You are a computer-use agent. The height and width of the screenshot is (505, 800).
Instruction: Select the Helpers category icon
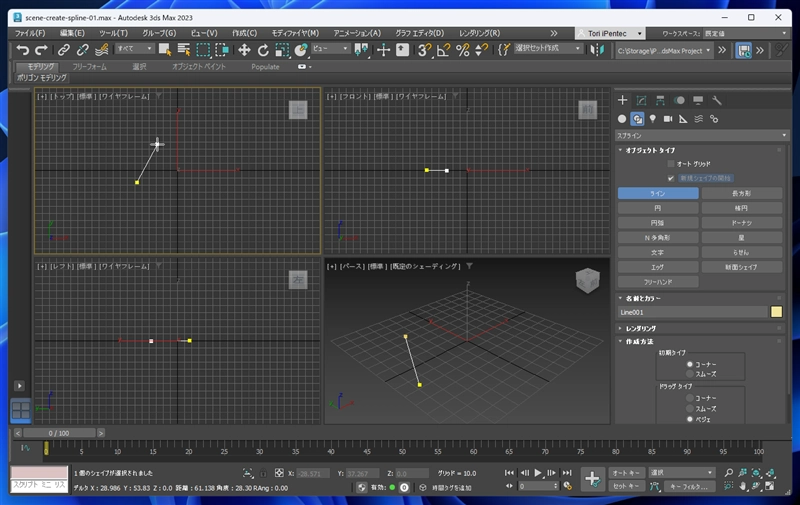coord(683,119)
